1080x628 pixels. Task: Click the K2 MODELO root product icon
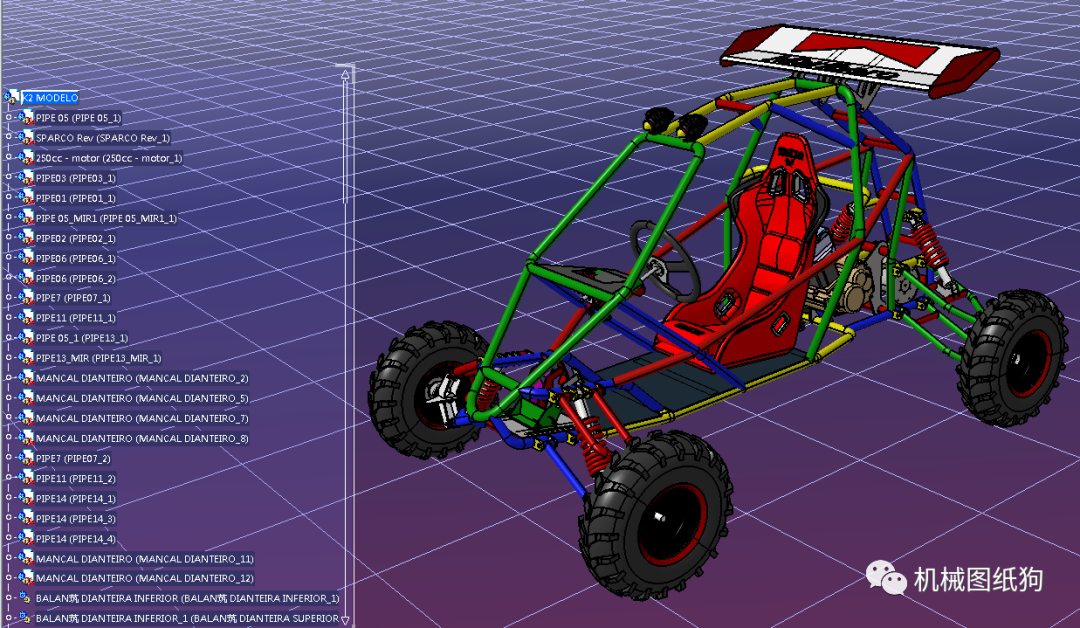(11, 97)
